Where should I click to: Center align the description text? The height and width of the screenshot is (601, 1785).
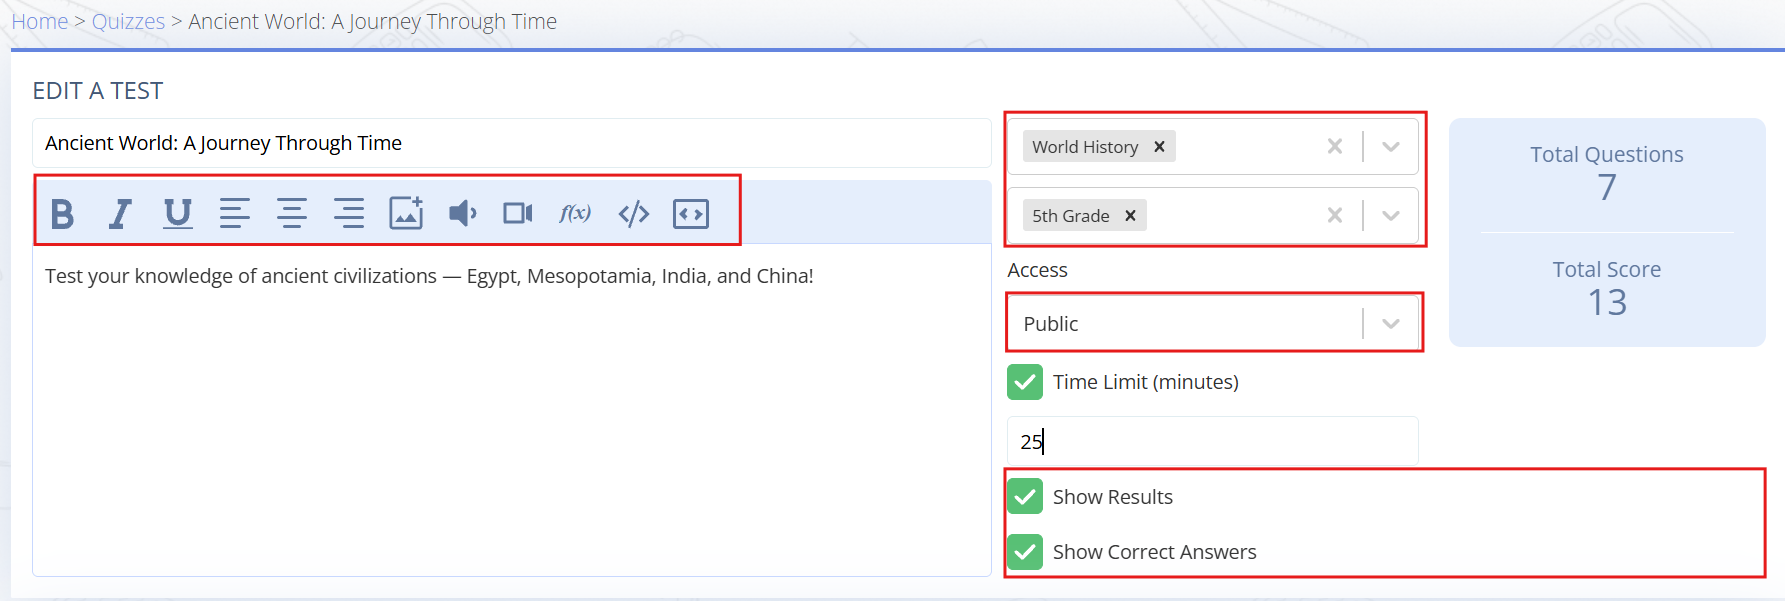coord(292,213)
